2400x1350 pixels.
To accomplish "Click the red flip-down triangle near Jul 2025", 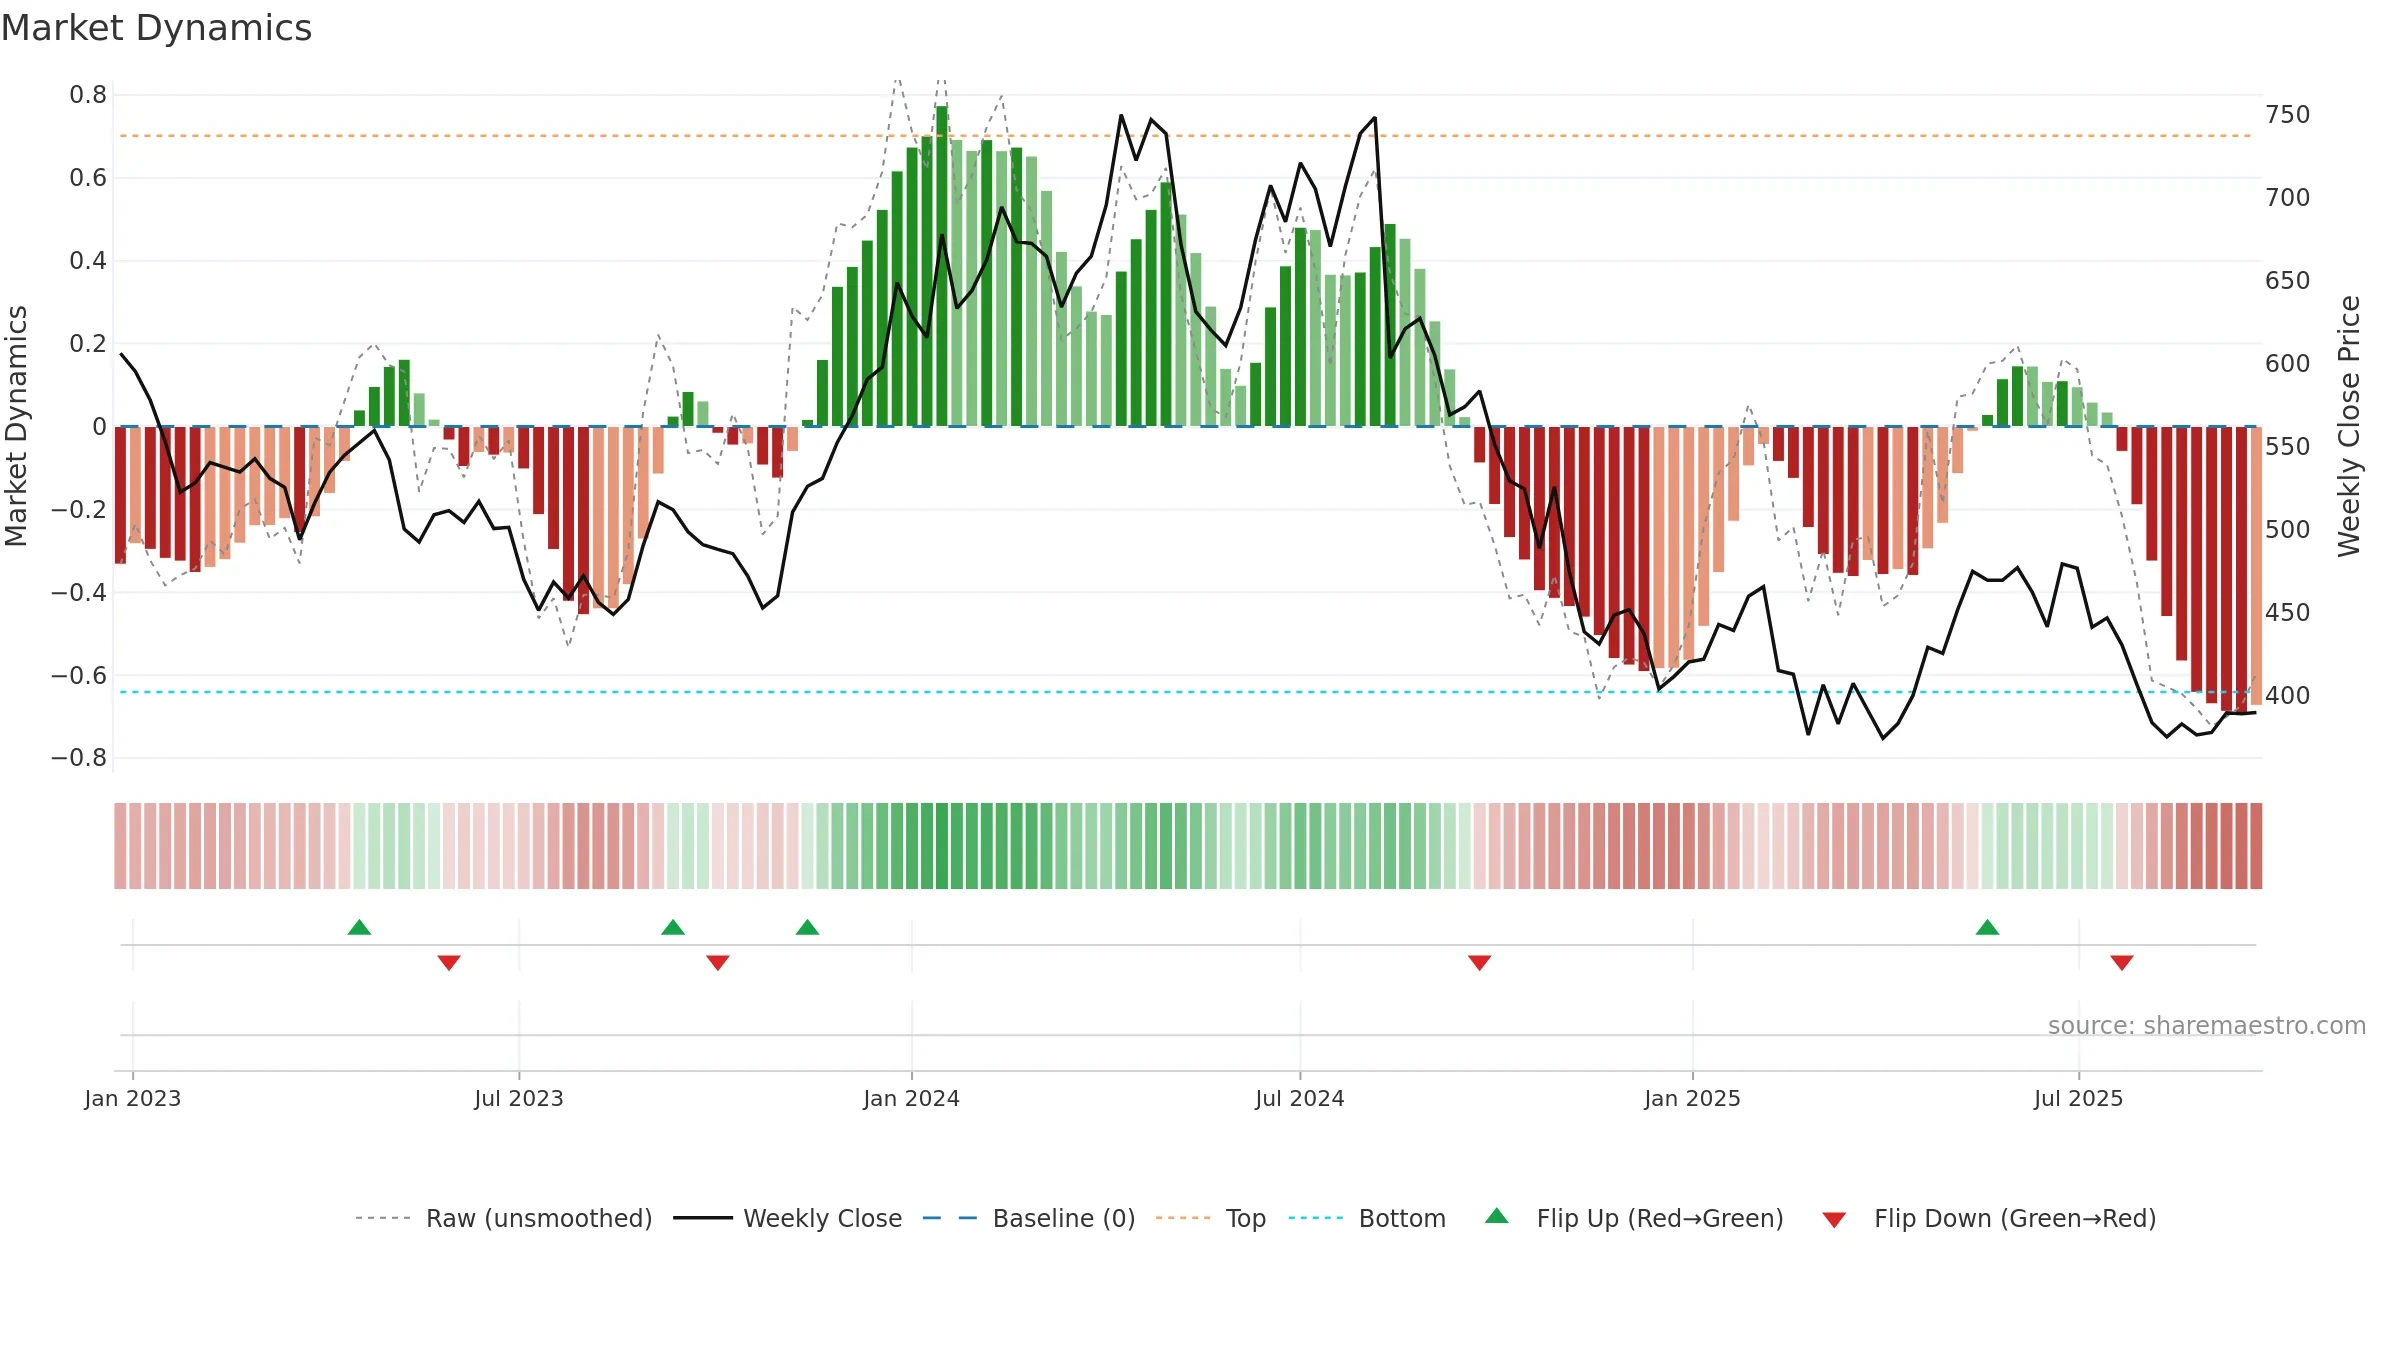I will point(2122,962).
